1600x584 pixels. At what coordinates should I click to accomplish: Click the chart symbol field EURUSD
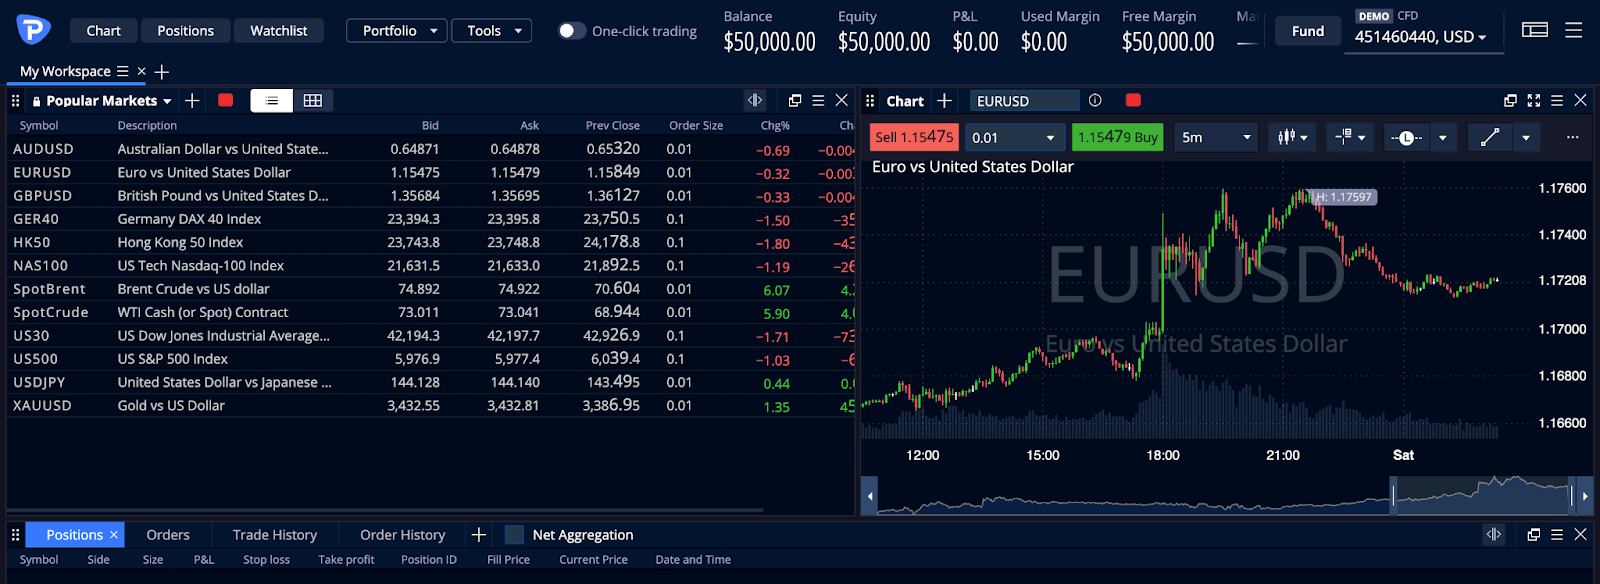1024,101
